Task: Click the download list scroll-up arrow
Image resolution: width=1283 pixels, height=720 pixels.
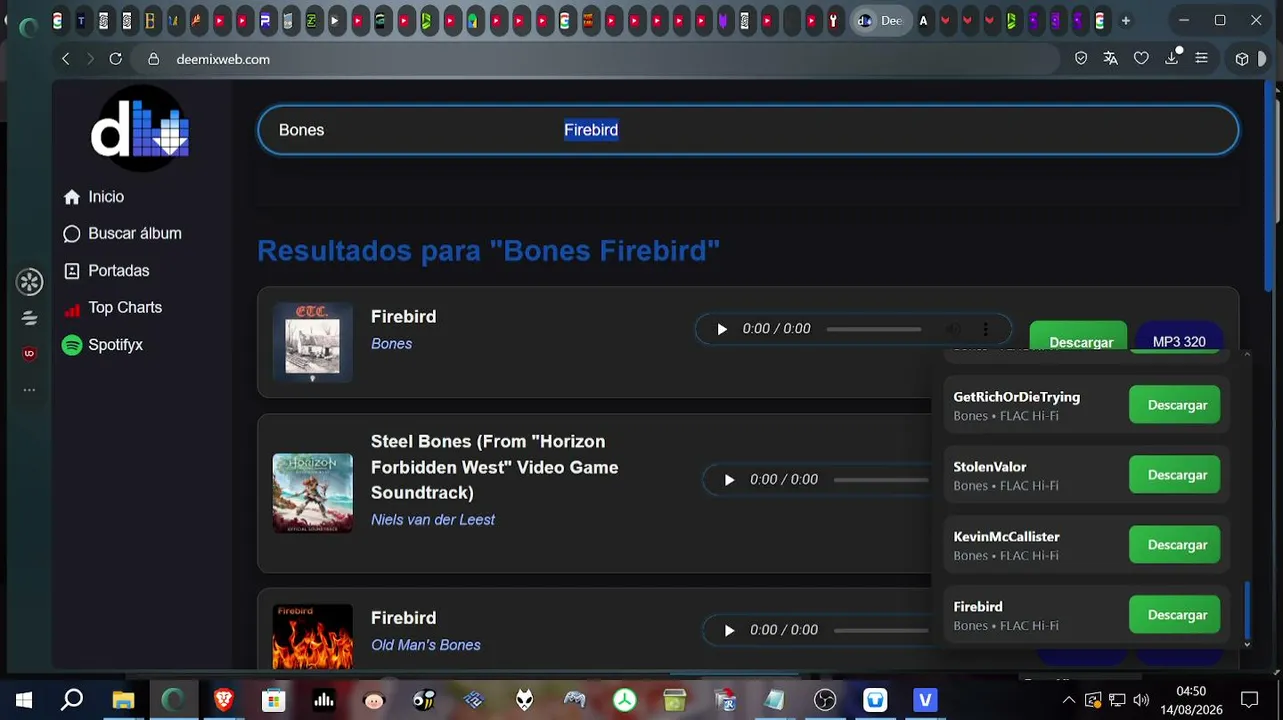Action: tap(1246, 355)
